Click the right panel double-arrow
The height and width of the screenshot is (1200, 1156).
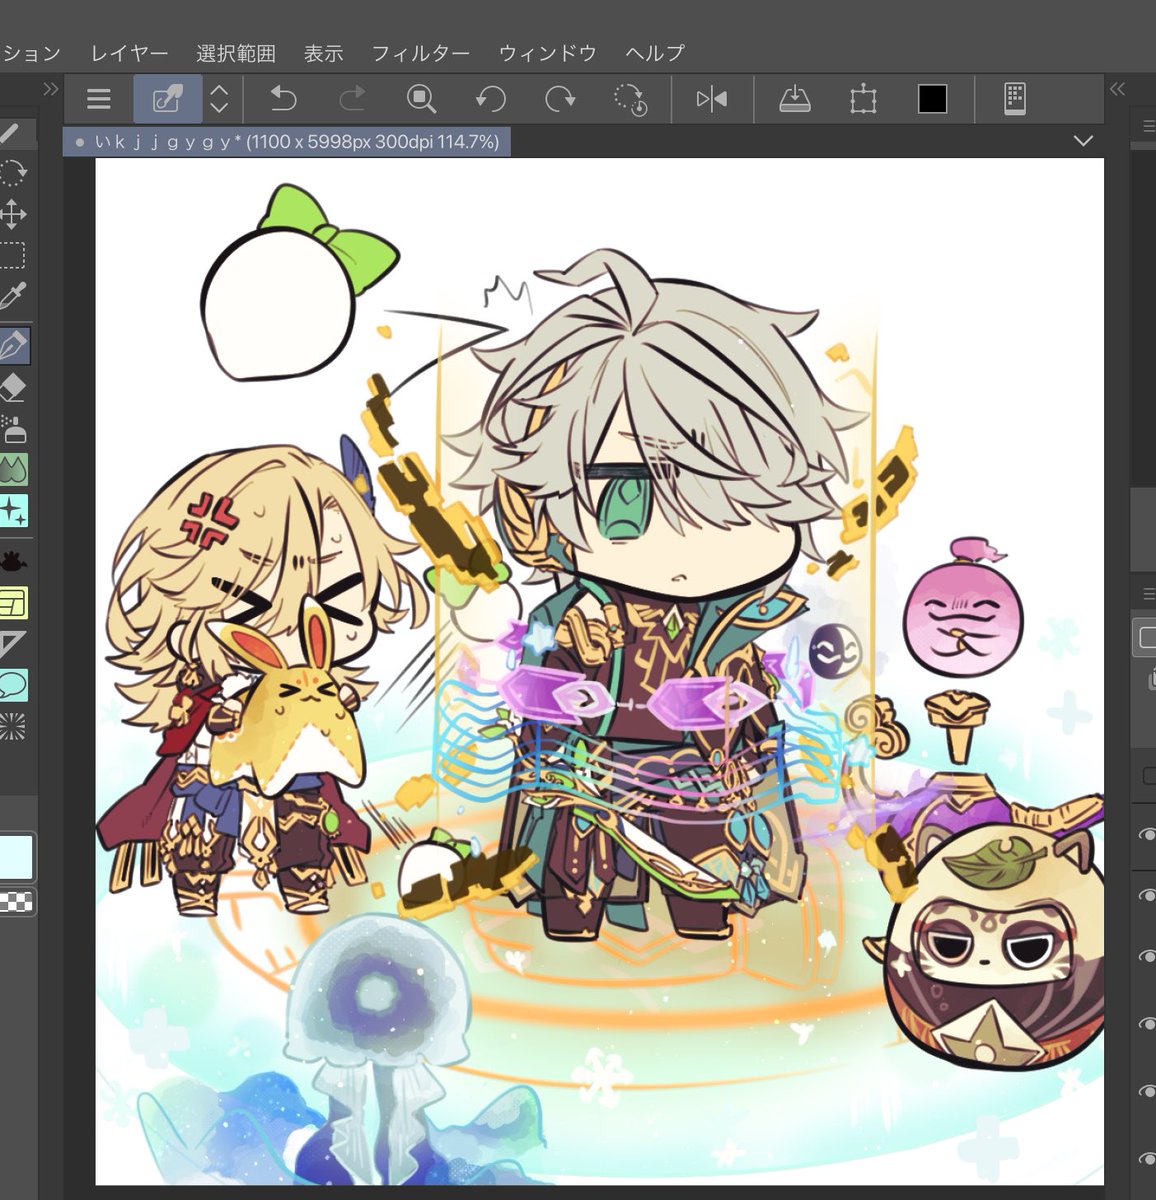(x=1118, y=89)
